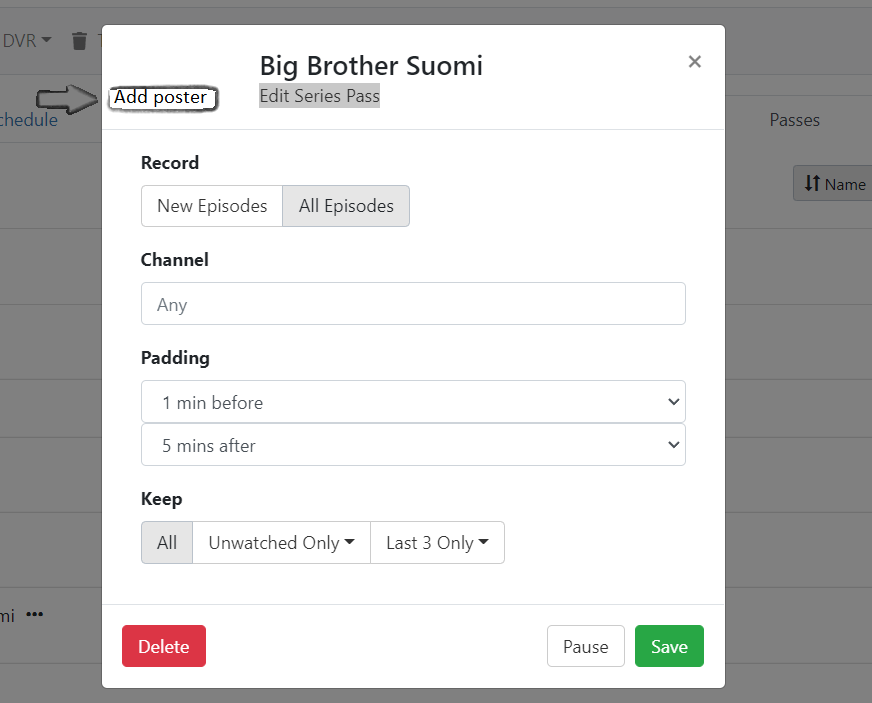Expand the 1 min before padding selector
This screenshot has width=872, height=703.
point(413,402)
